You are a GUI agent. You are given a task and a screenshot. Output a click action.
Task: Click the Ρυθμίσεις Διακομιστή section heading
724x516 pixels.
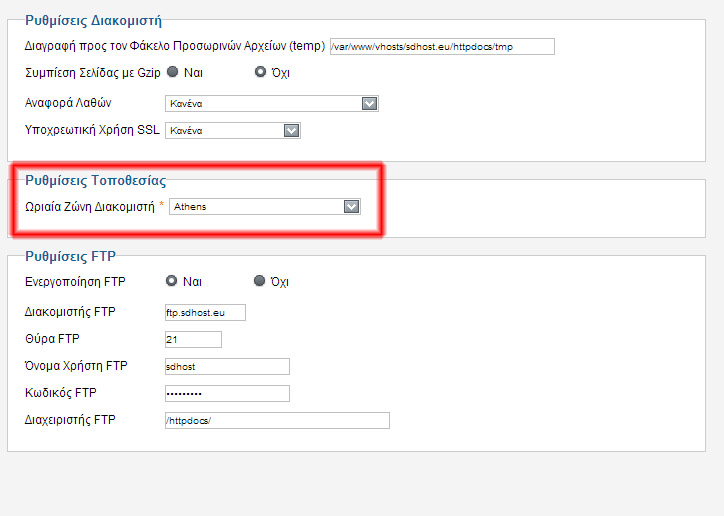tap(92, 19)
